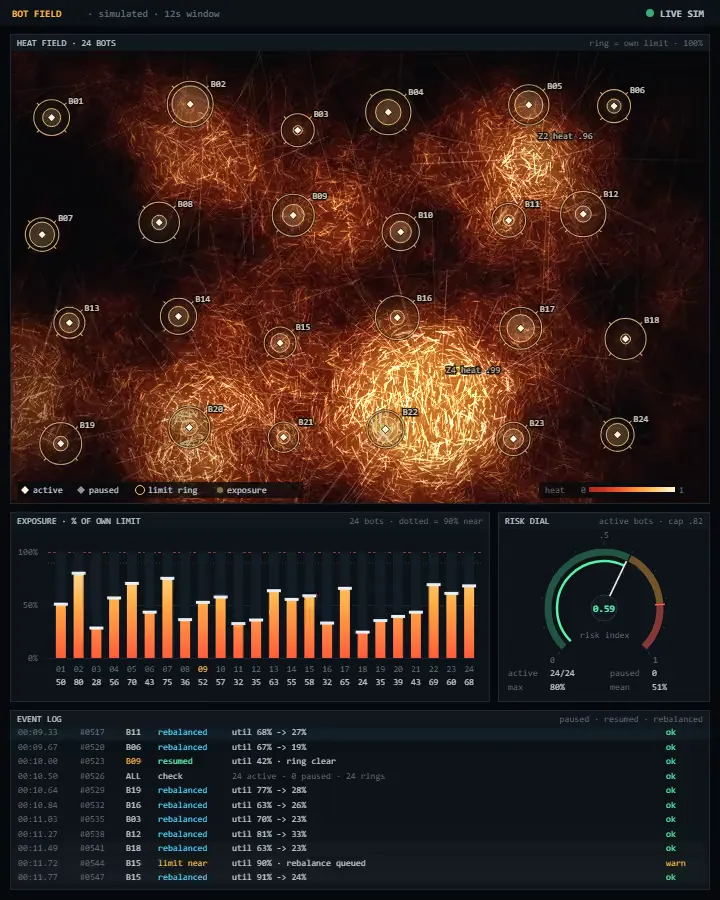
Task: Click the LIVE SIM status indicator
Action: coord(675,14)
